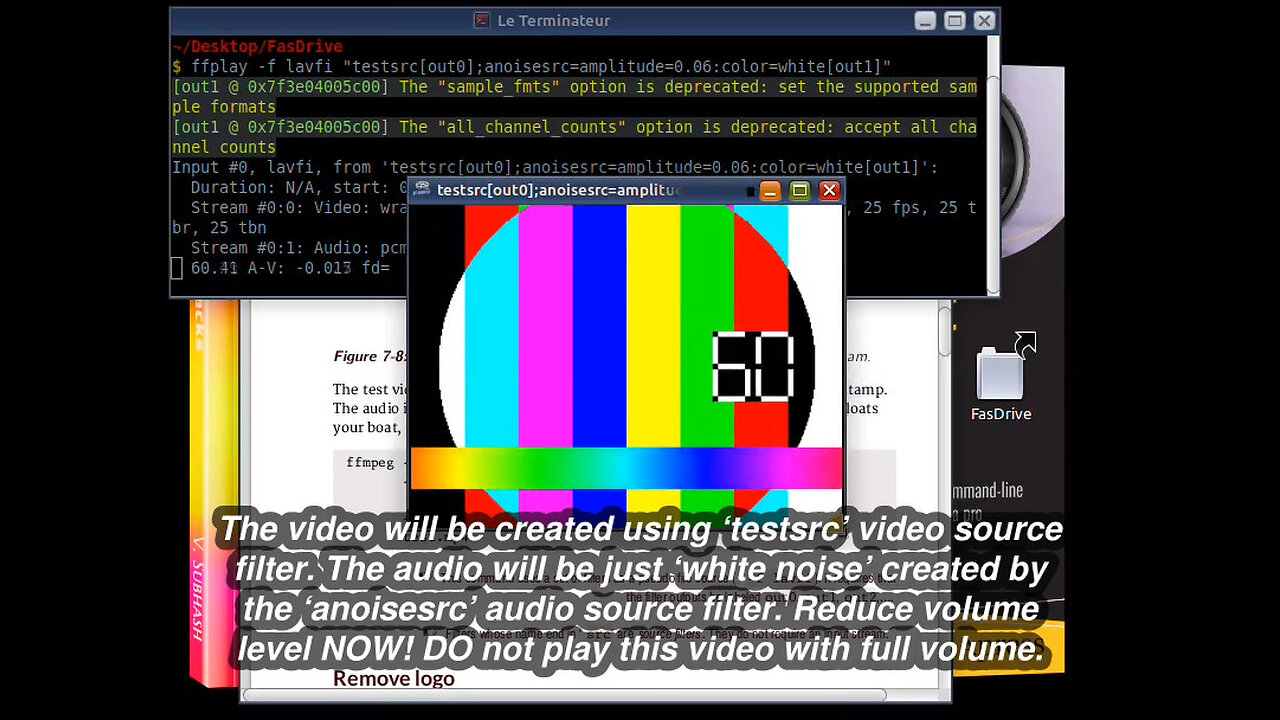Maximize the Le Terminateur terminal window

click(955, 21)
